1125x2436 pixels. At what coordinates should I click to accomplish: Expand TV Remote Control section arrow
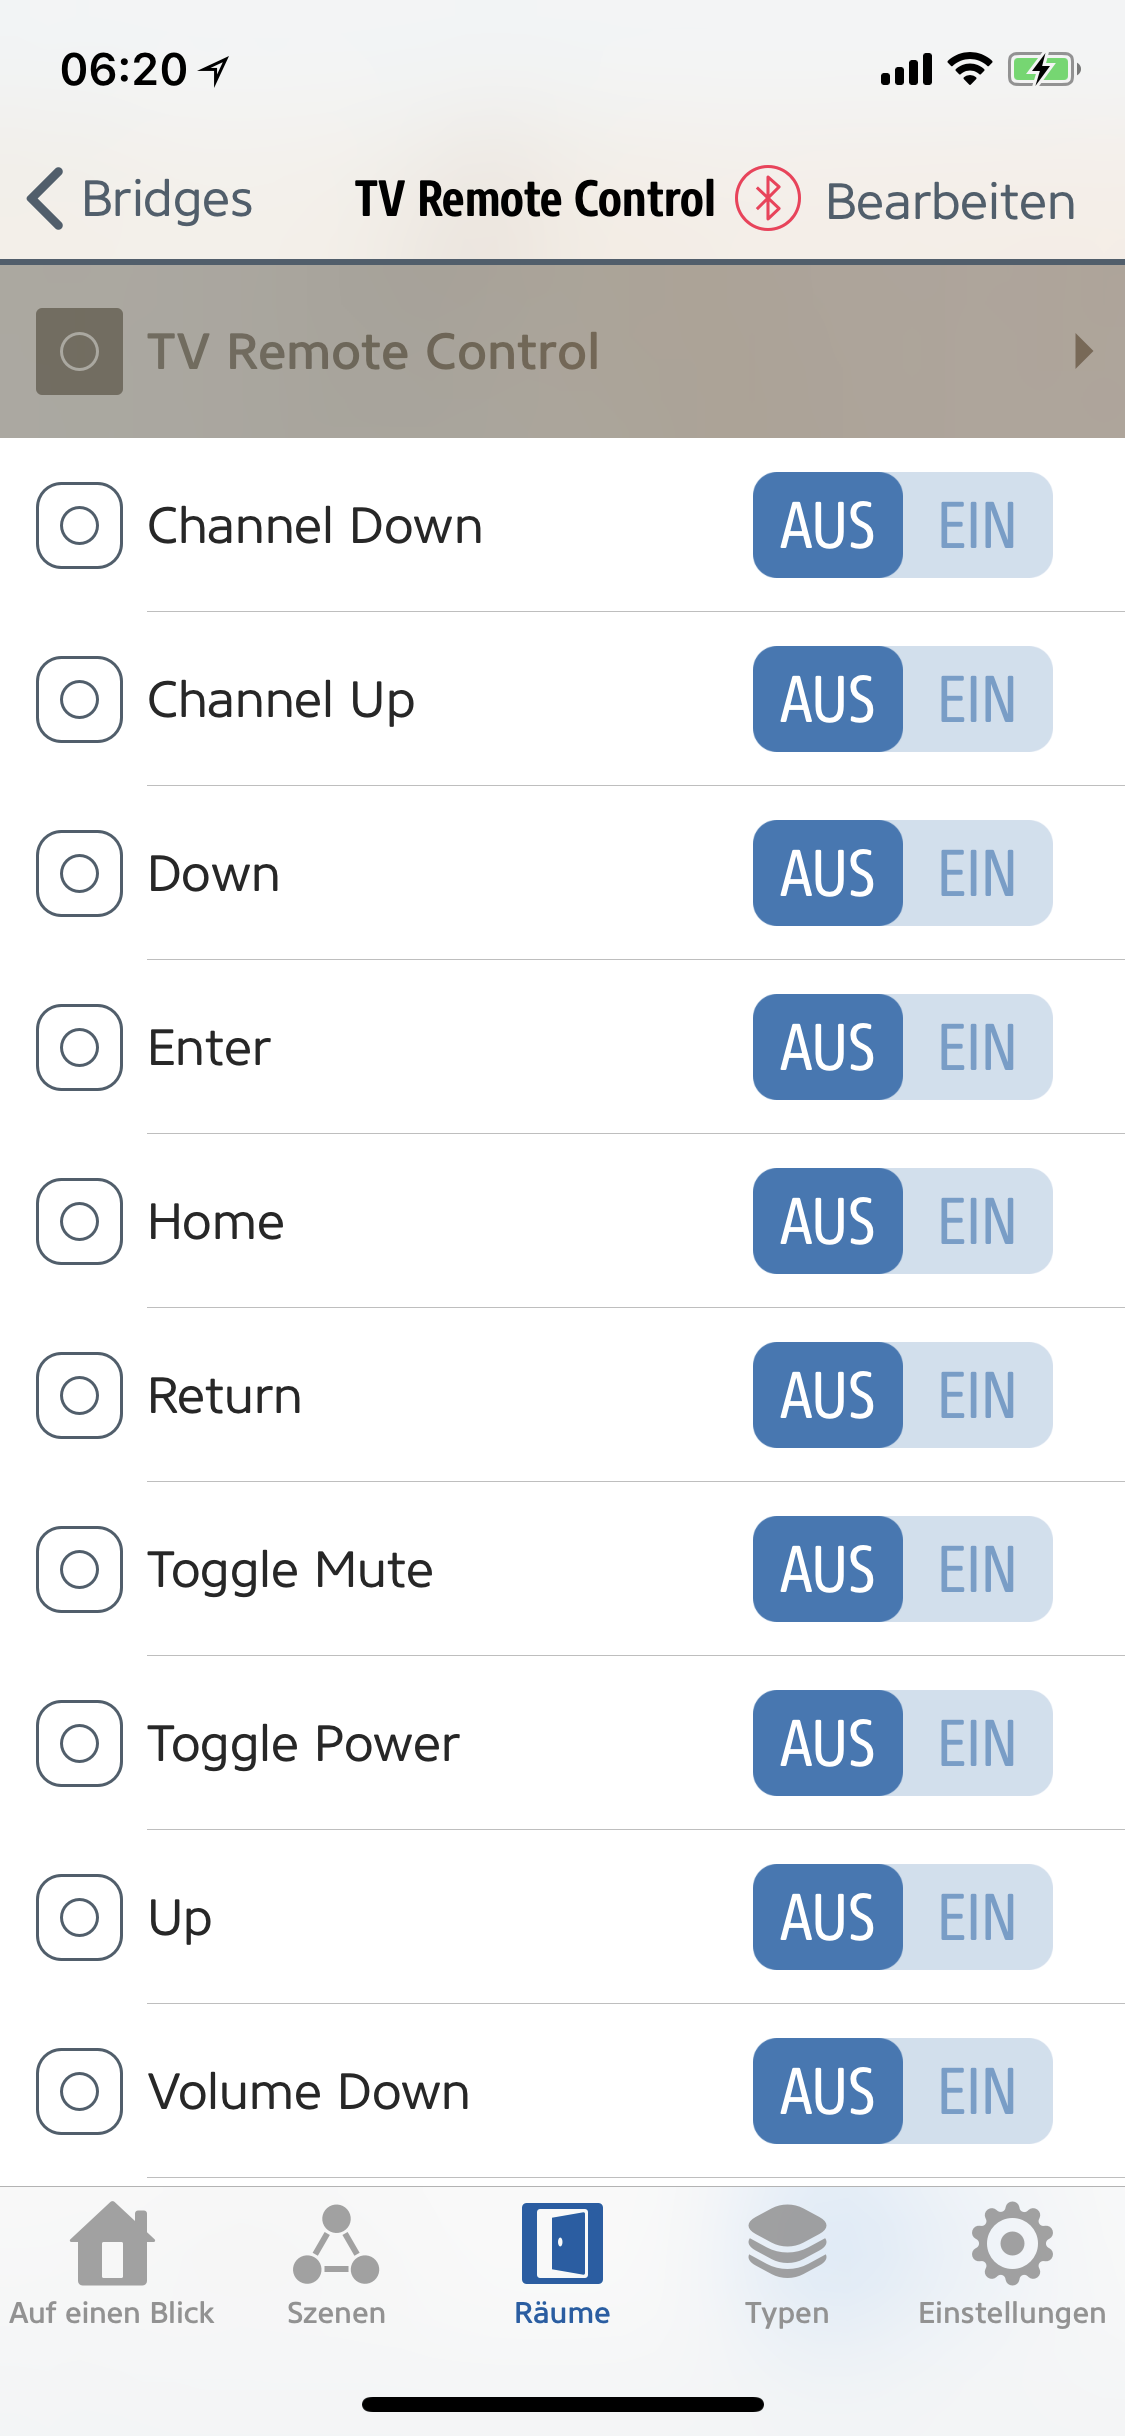(1083, 351)
